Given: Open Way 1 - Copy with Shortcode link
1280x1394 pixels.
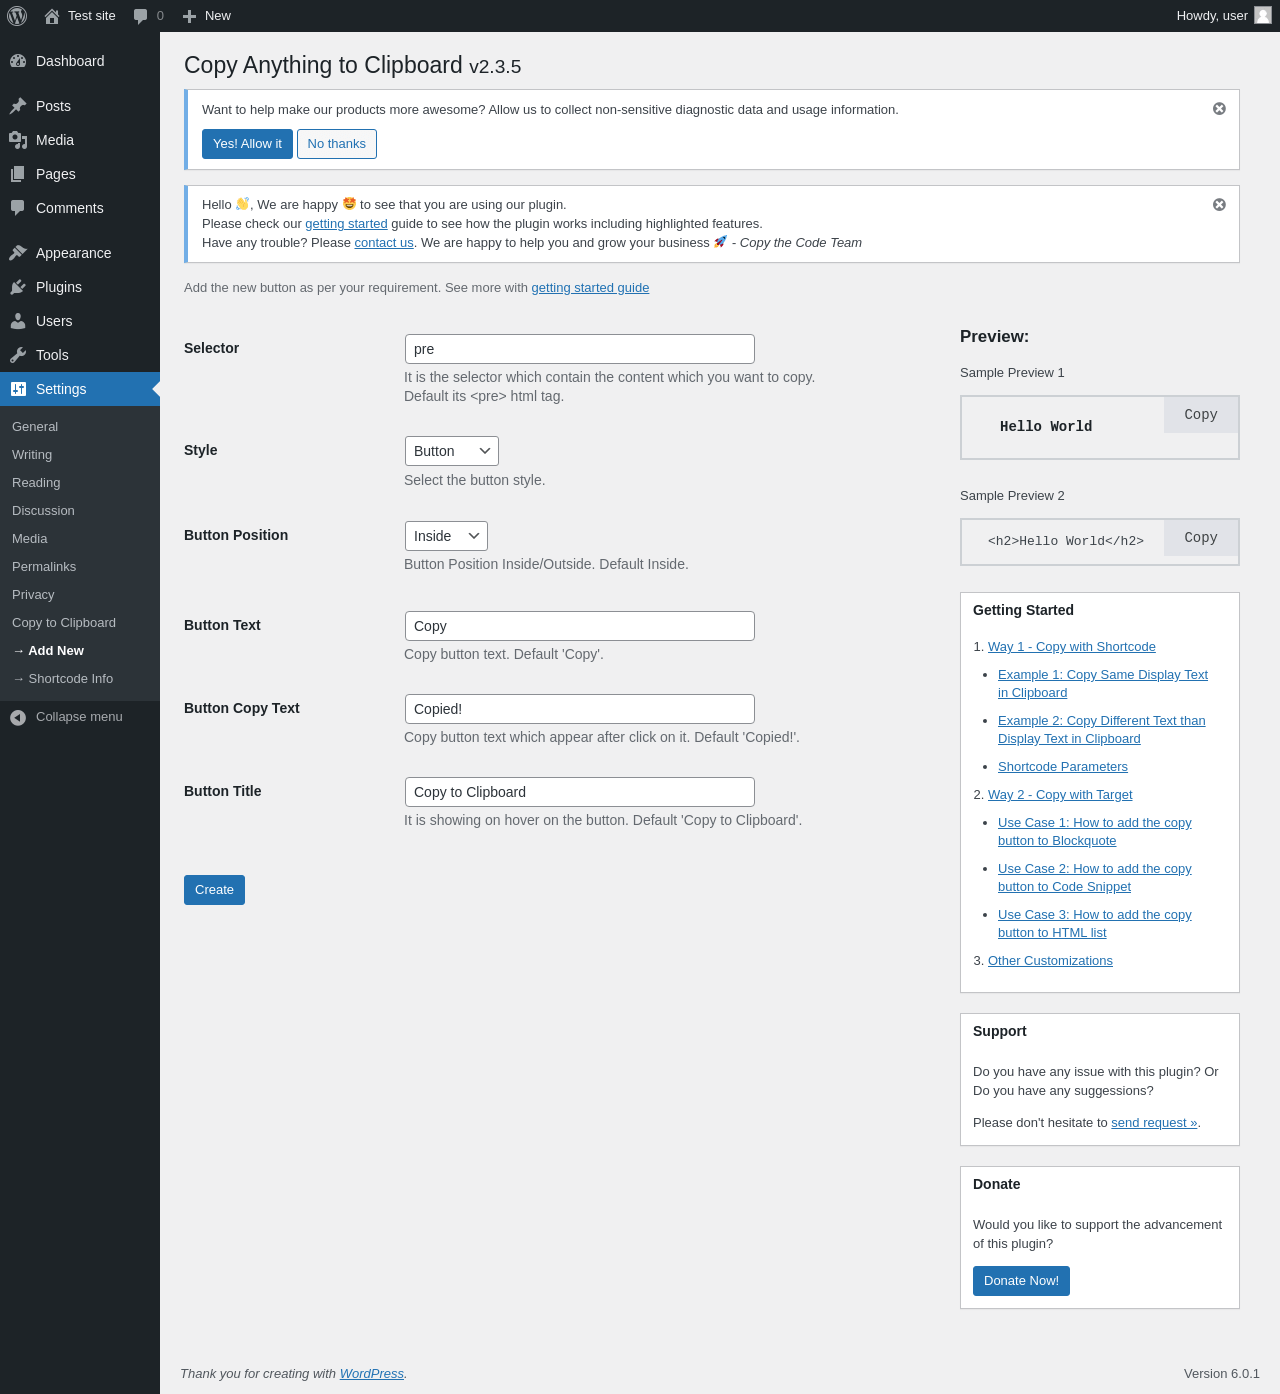Looking at the screenshot, I should point(1072,647).
